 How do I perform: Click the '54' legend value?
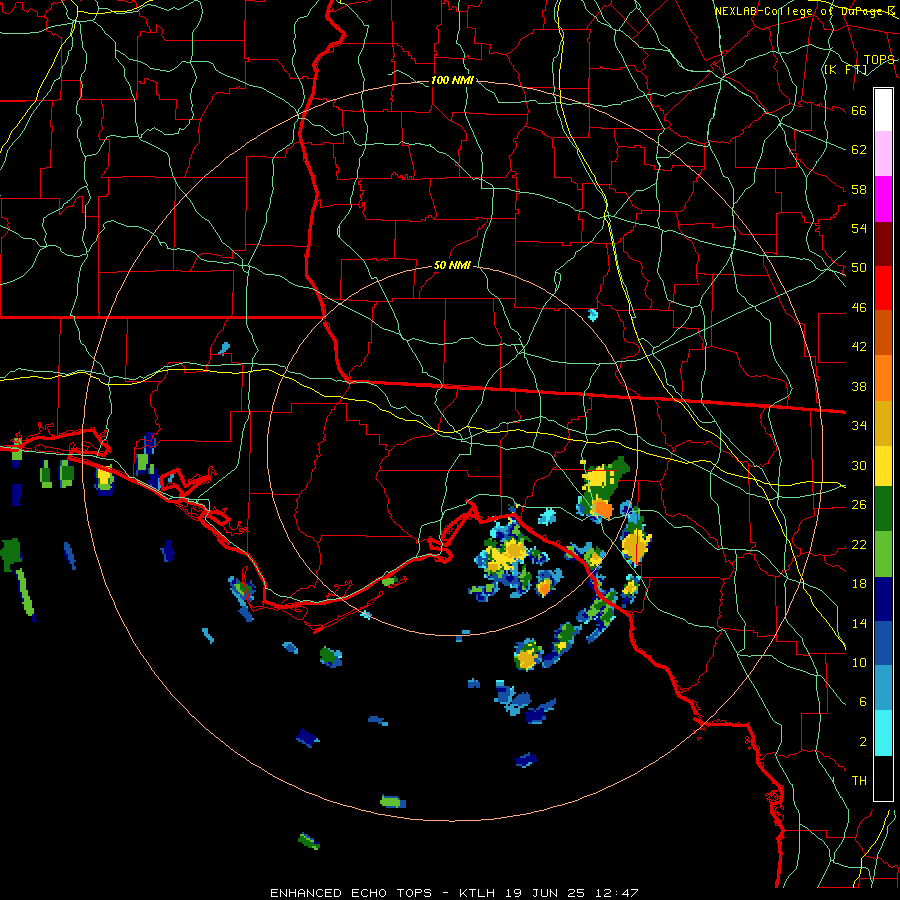[859, 228]
